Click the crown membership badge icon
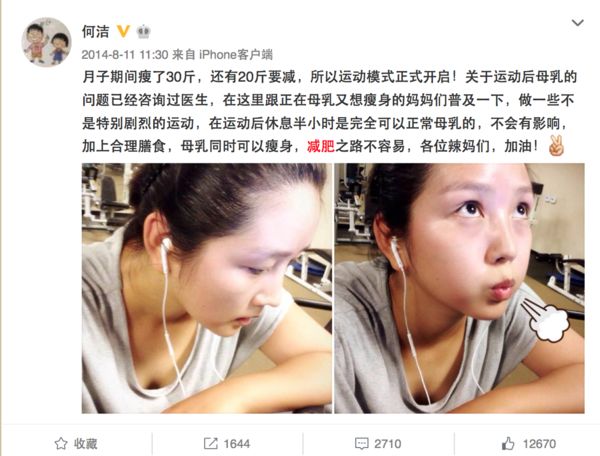 coord(143,31)
